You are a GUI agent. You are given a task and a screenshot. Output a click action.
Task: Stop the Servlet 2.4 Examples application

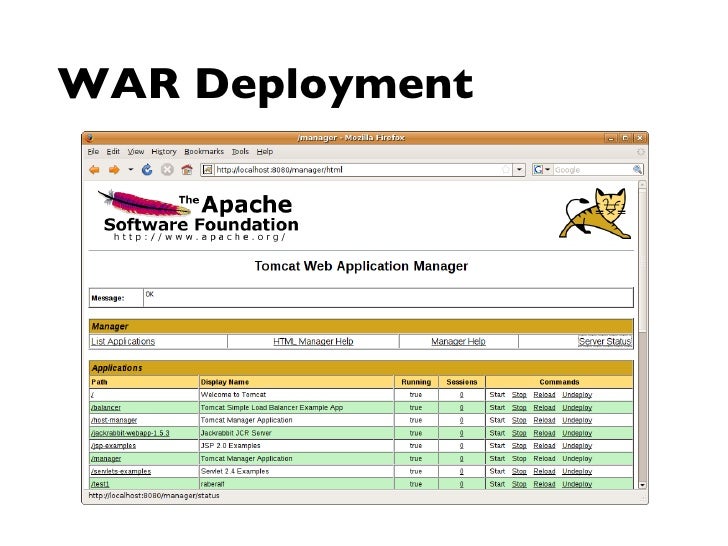[x=519, y=471]
